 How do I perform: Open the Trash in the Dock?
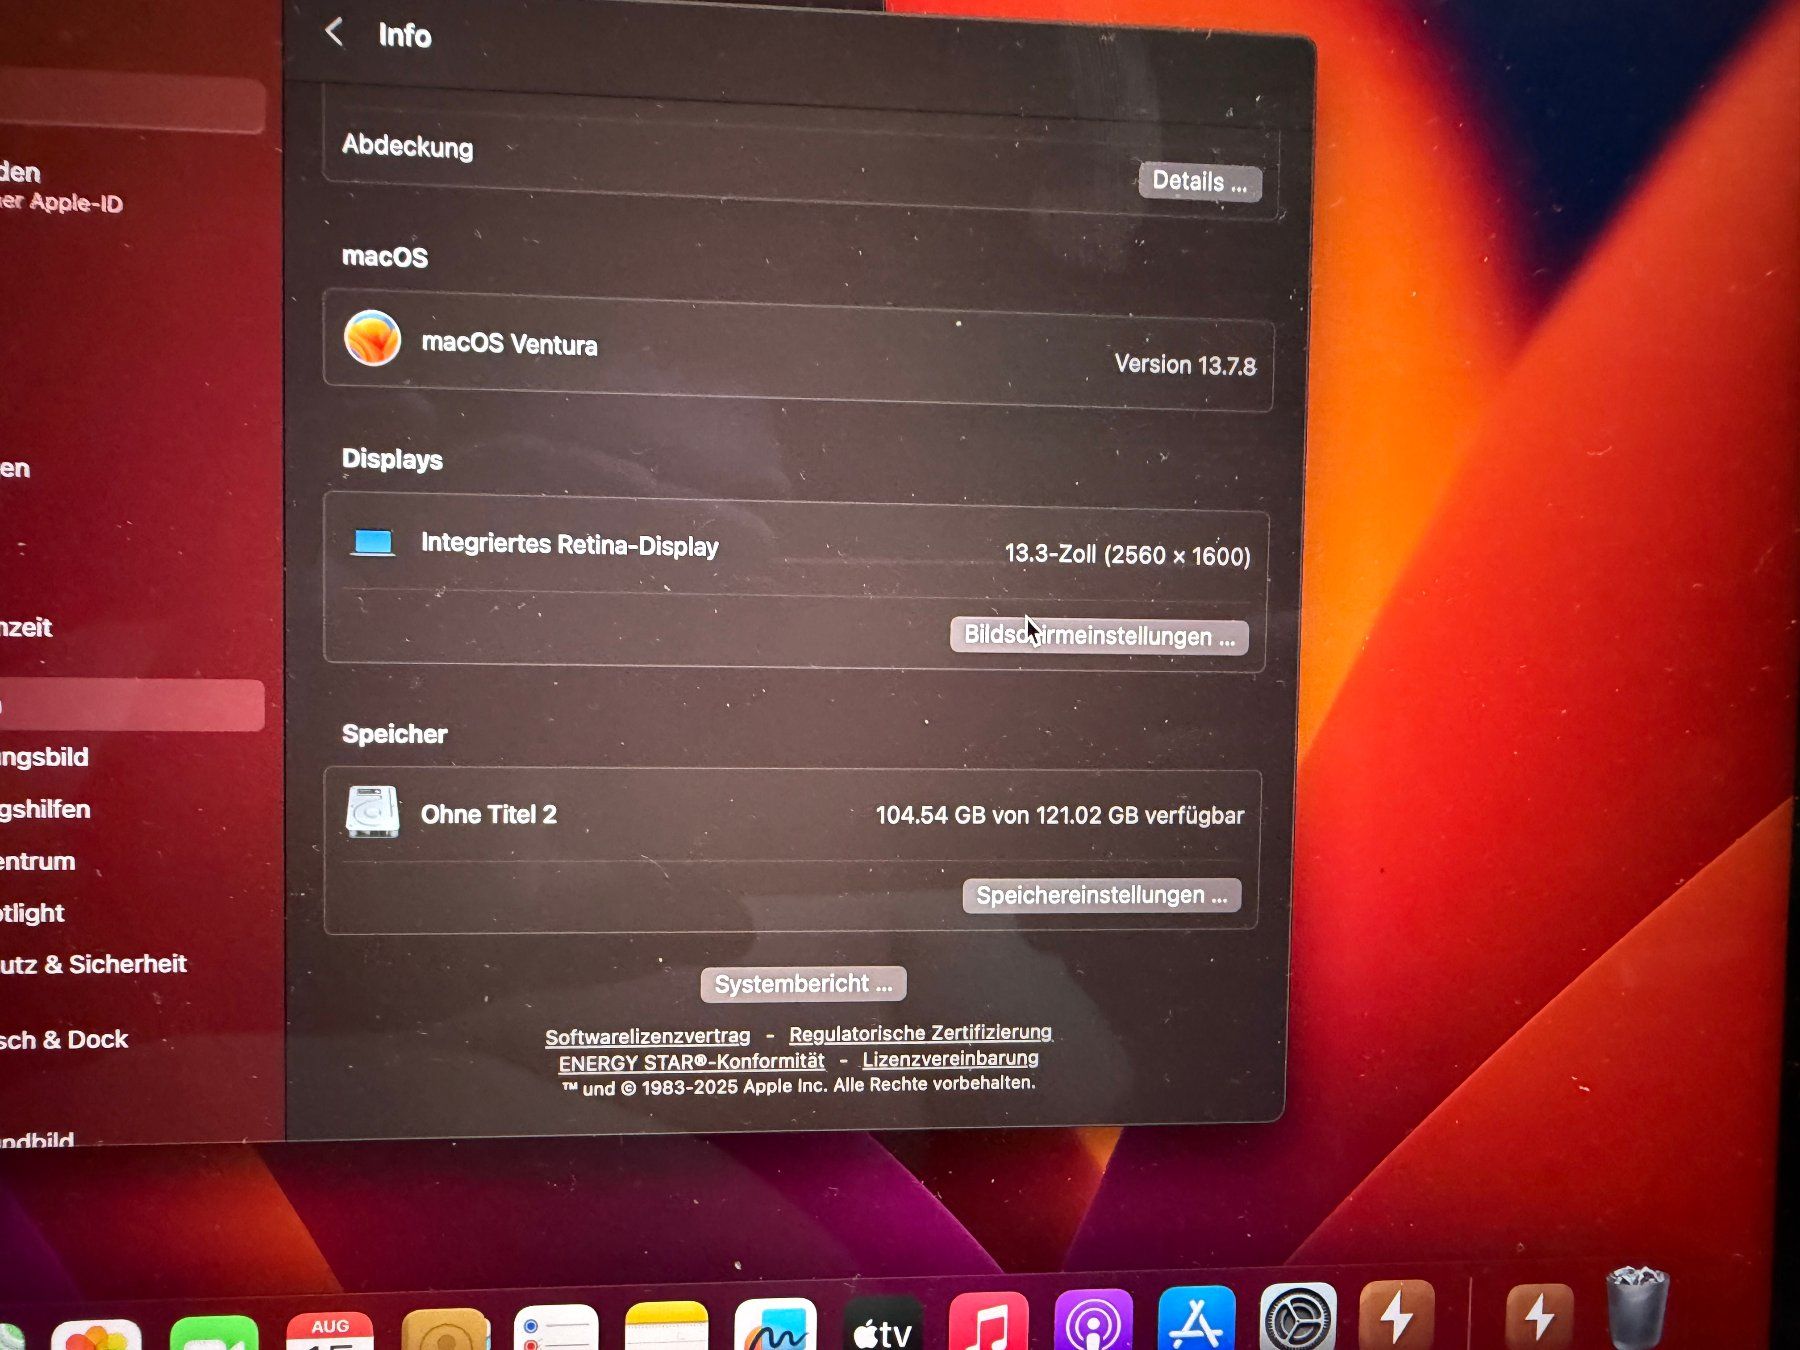[1638, 1306]
